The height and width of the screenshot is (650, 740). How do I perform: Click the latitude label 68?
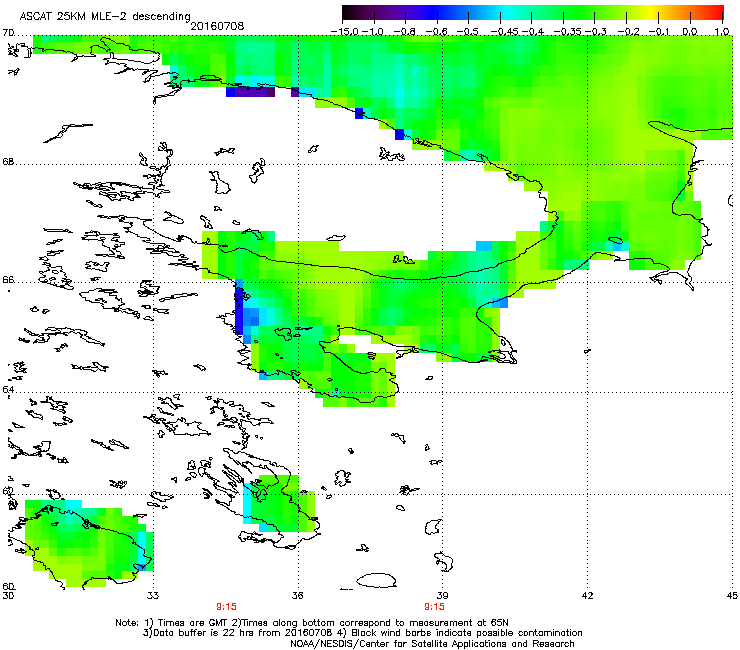pyautogui.click(x=8, y=162)
